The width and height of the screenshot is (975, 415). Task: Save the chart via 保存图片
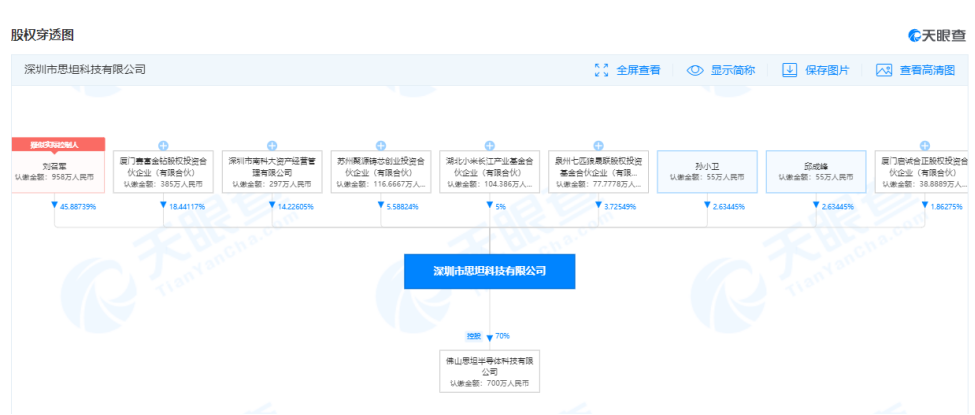point(827,70)
